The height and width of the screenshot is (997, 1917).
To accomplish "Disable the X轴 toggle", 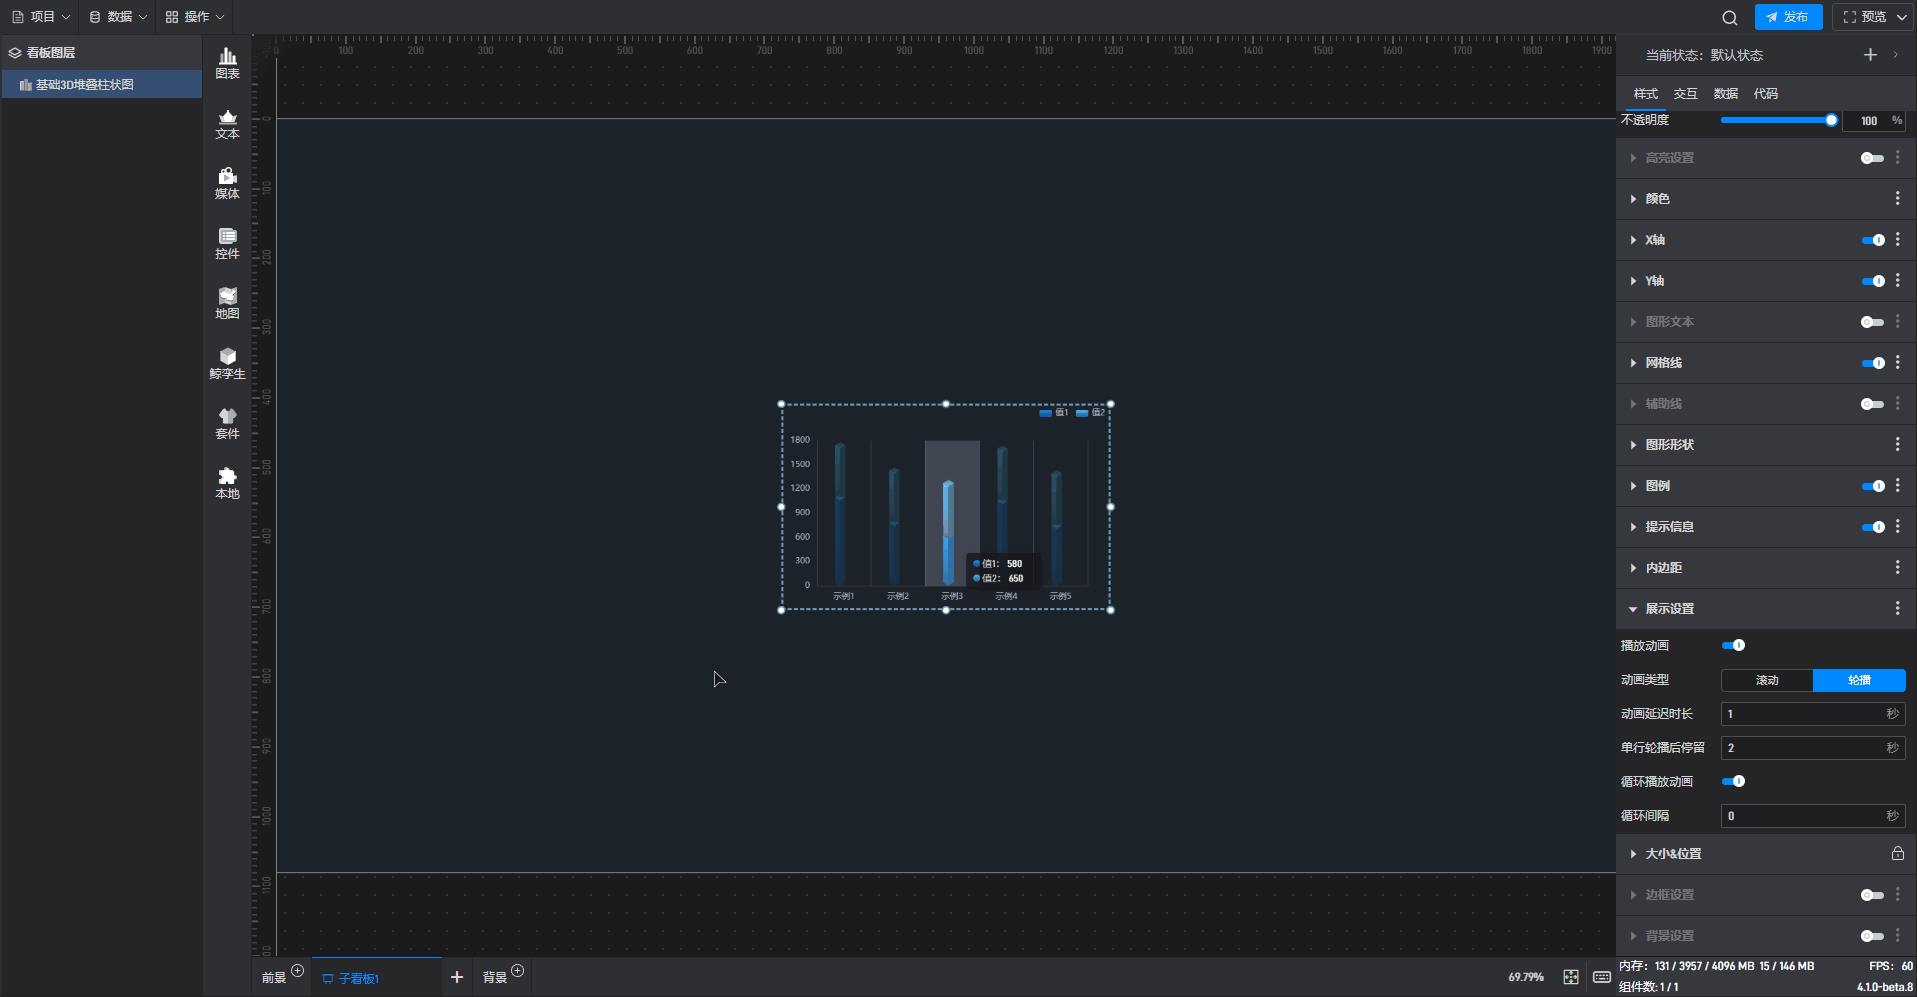I will click(x=1872, y=240).
